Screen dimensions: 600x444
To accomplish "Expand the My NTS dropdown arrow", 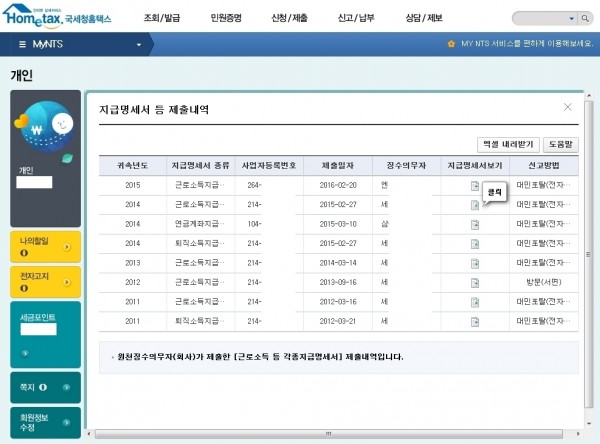I will pyautogui.click(x=139, y=45).
